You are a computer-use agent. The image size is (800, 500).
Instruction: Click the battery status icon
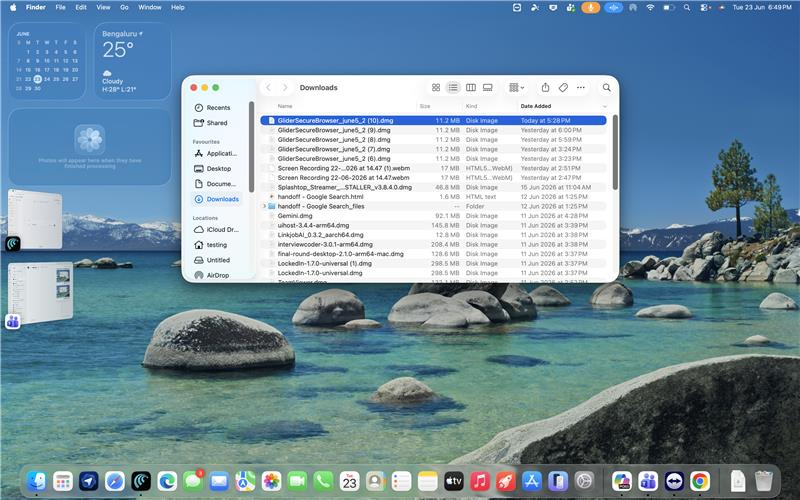click(x=668, y=8)
